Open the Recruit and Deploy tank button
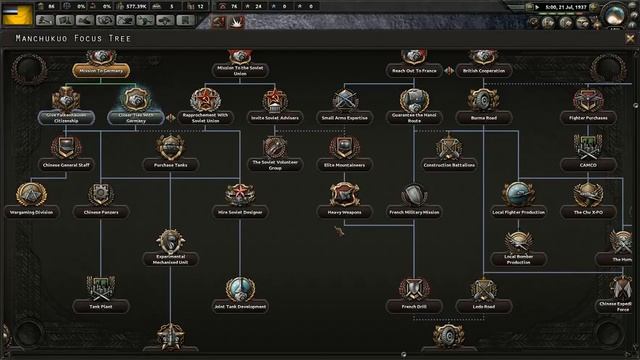This screenshot has width=640, height=360. tap(165, 20)
